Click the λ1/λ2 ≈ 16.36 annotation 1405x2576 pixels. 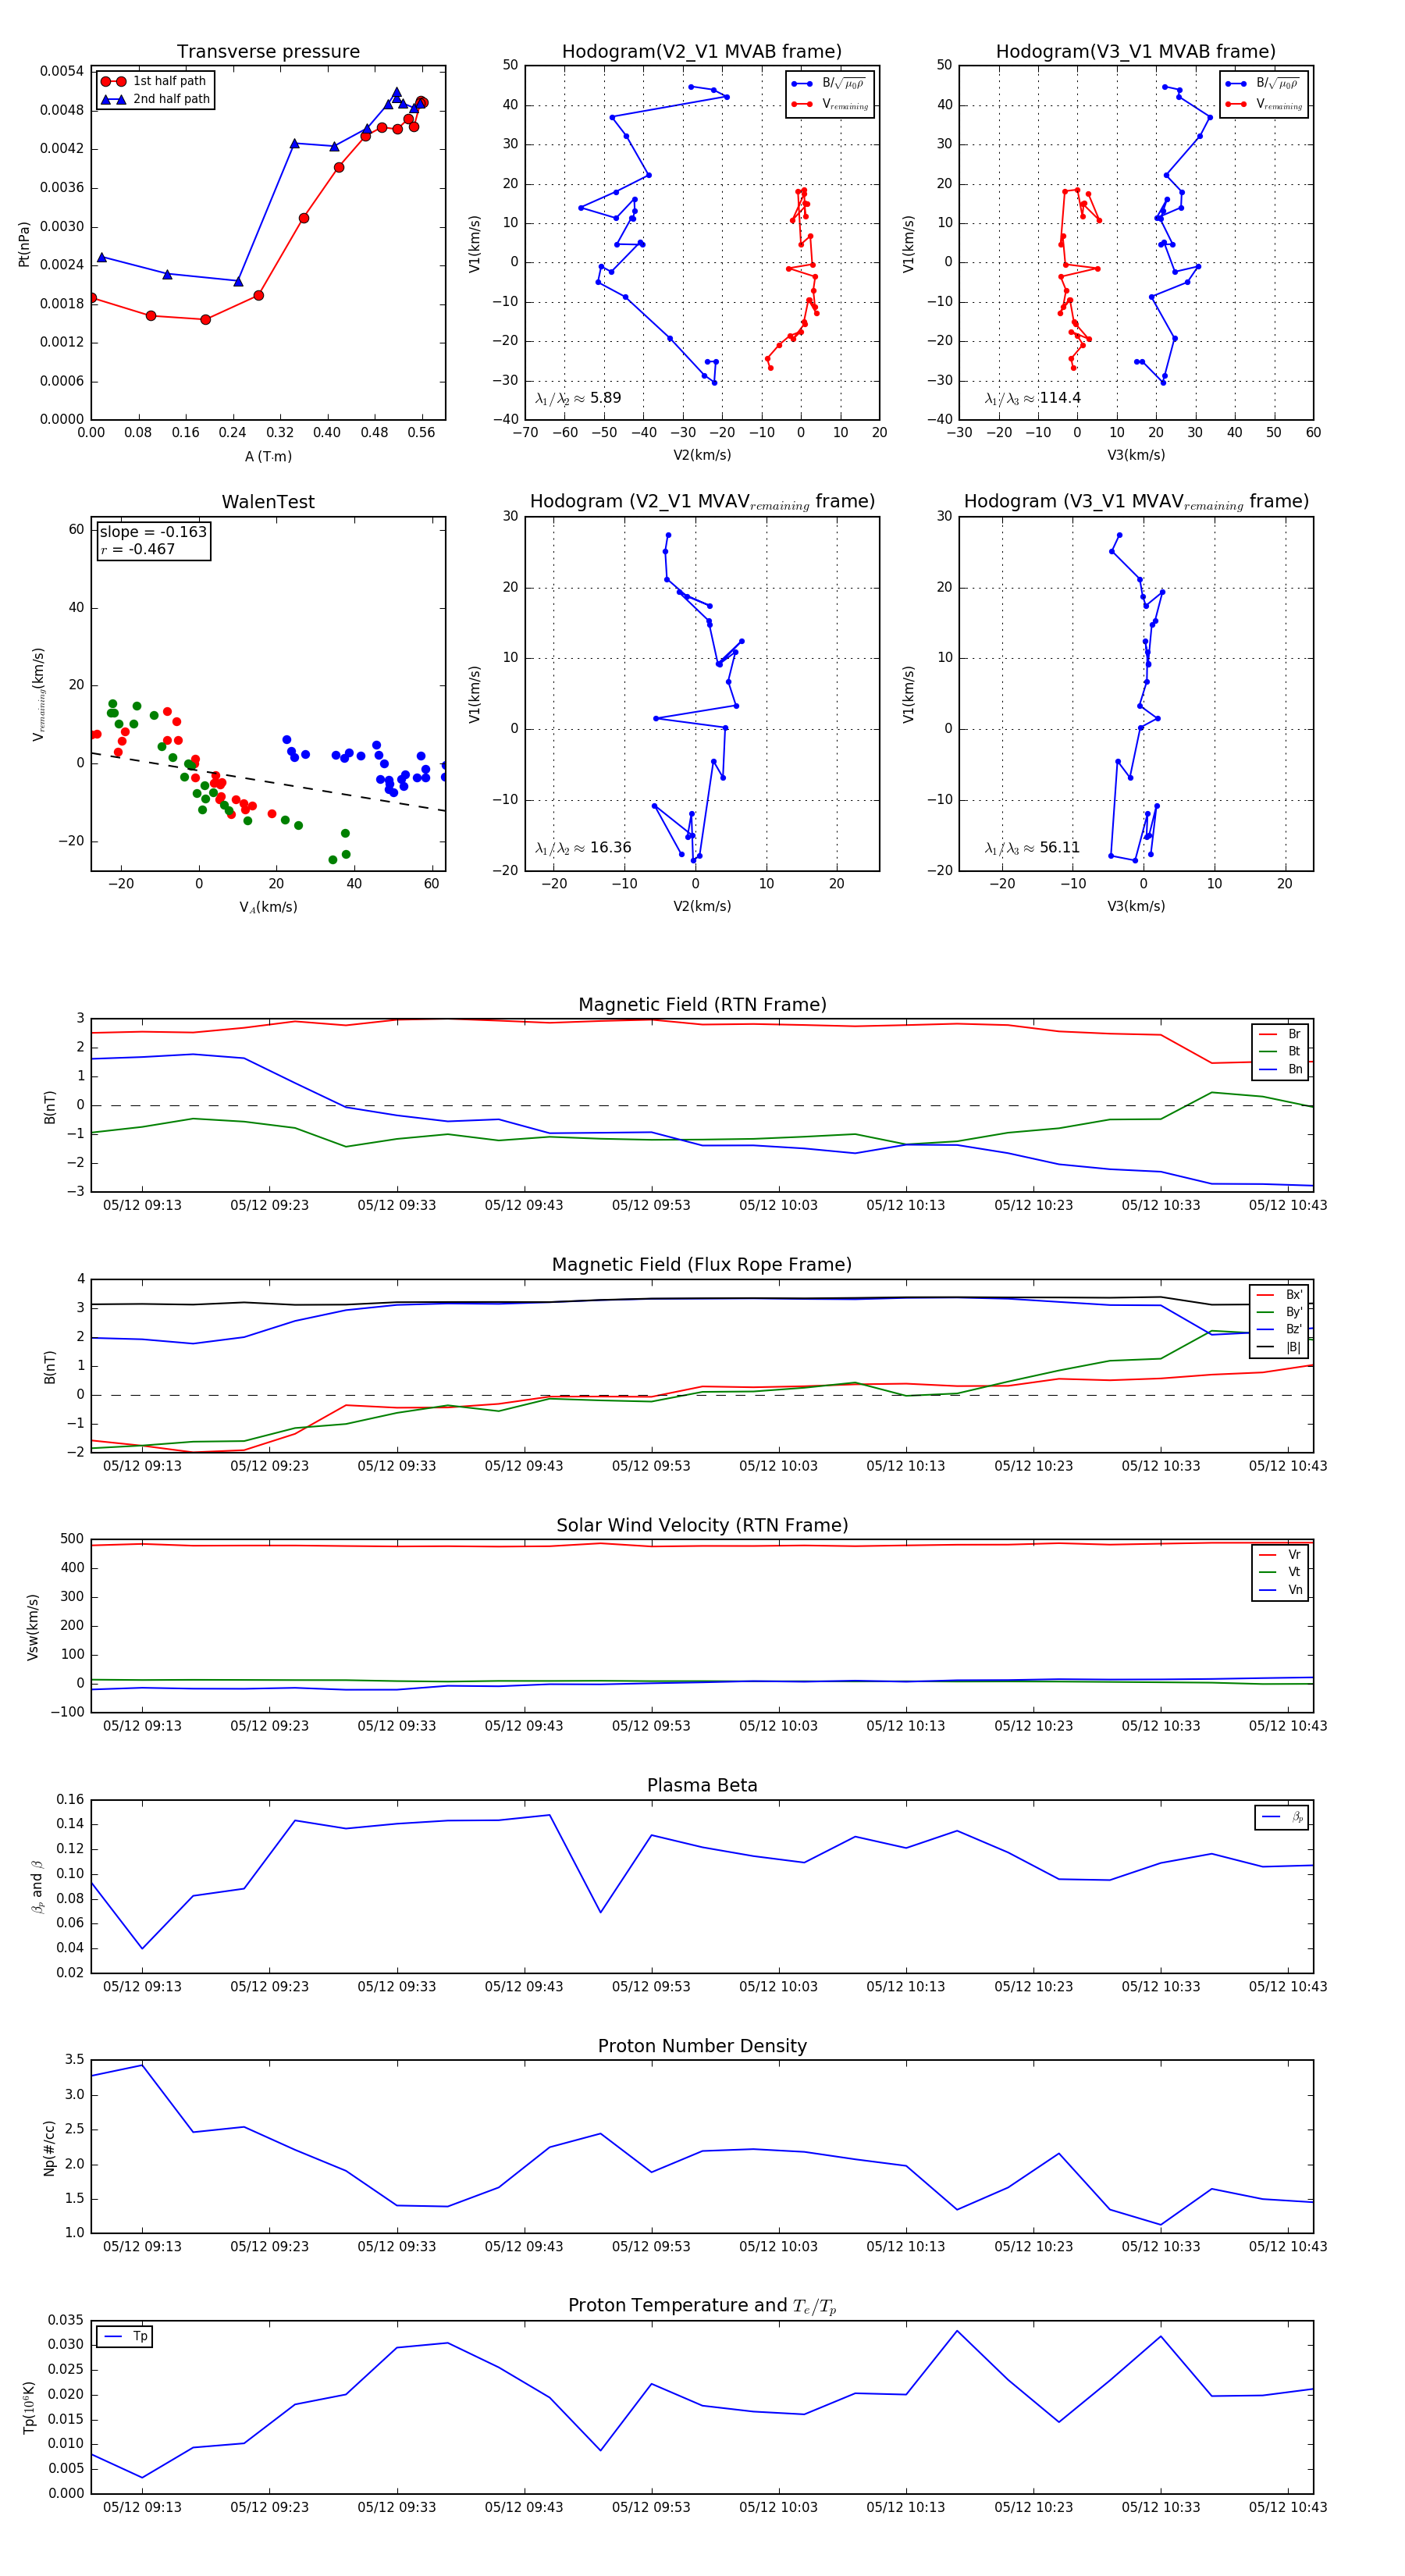(x=583, y=848)
